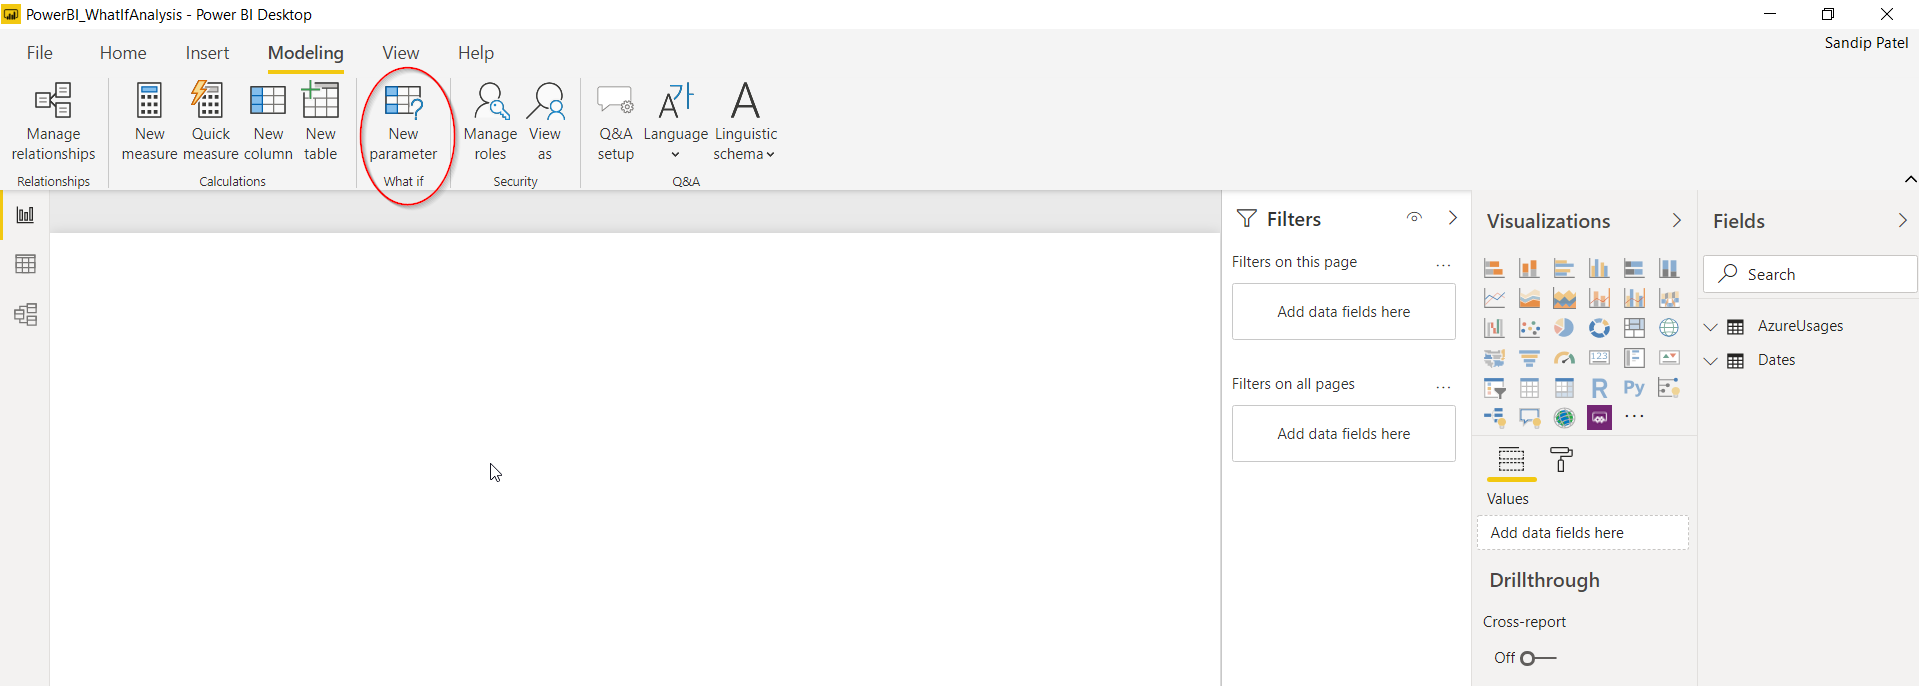The image size is (1919, 686).
Task: Switch to the View ribbon tab
Action: [401, 53]
